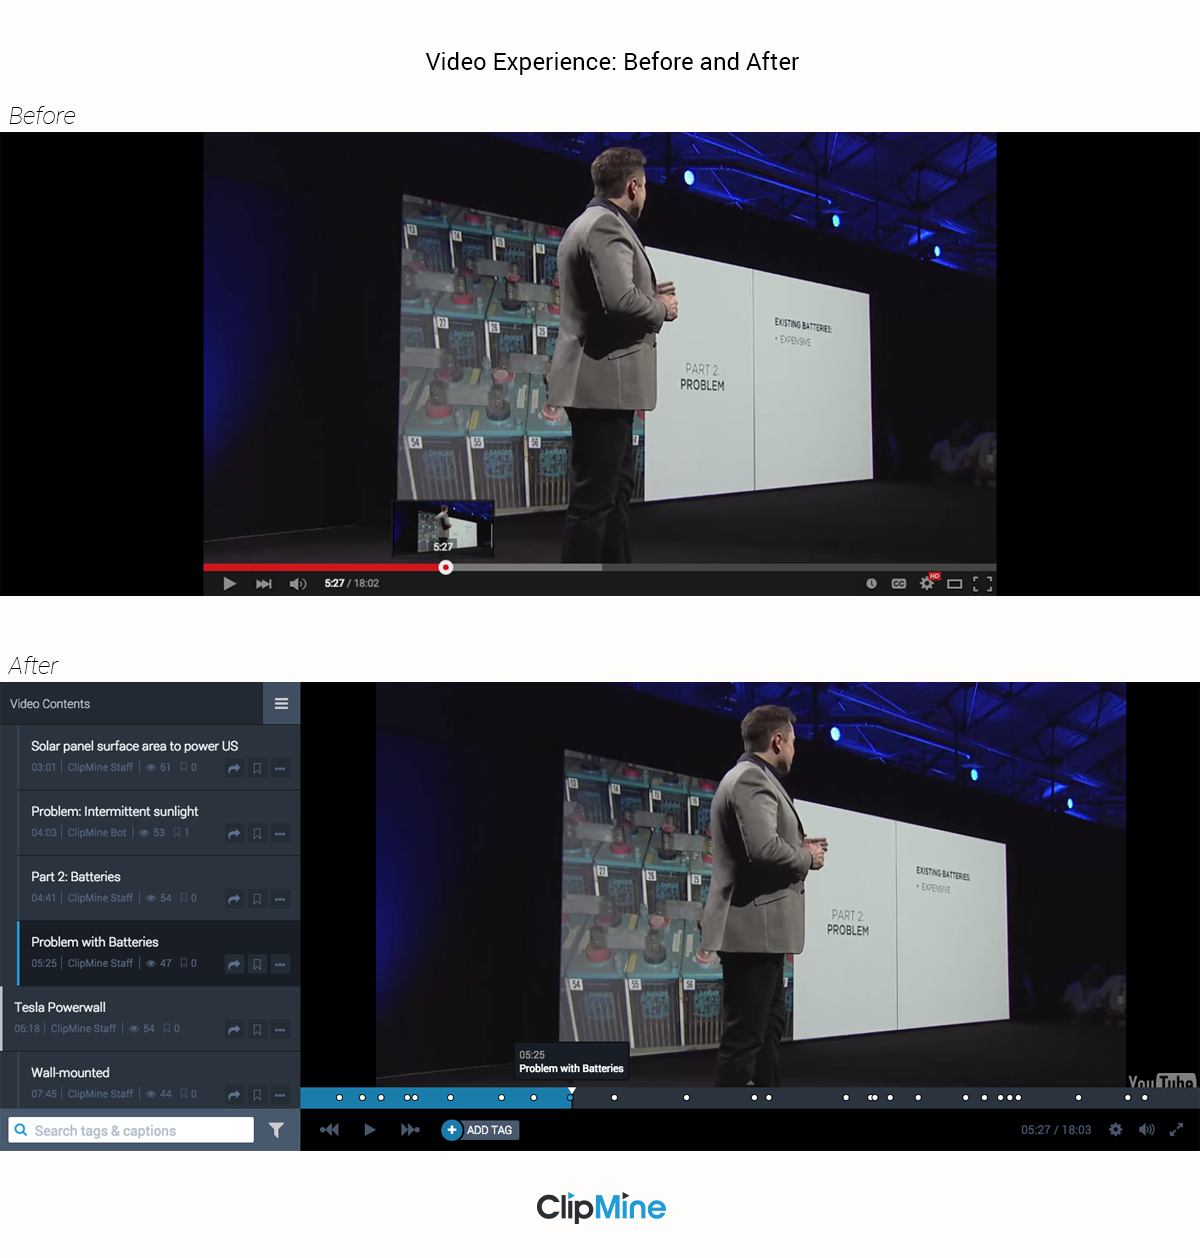Bookmark the Solar panel surface area tag

pos(257,769)
